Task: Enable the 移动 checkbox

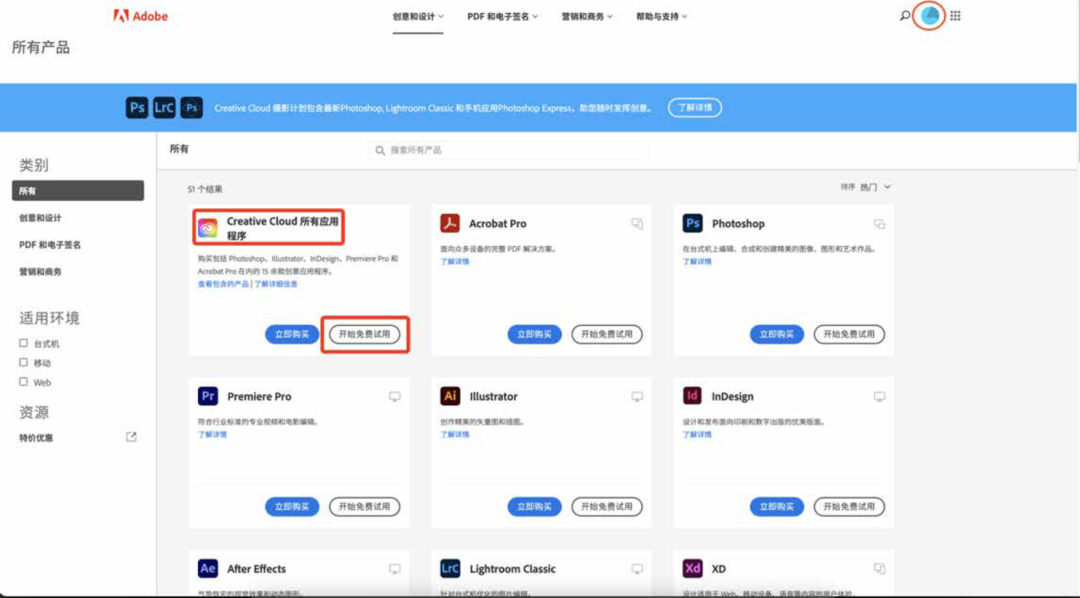Action: click(x=23, y=362)
